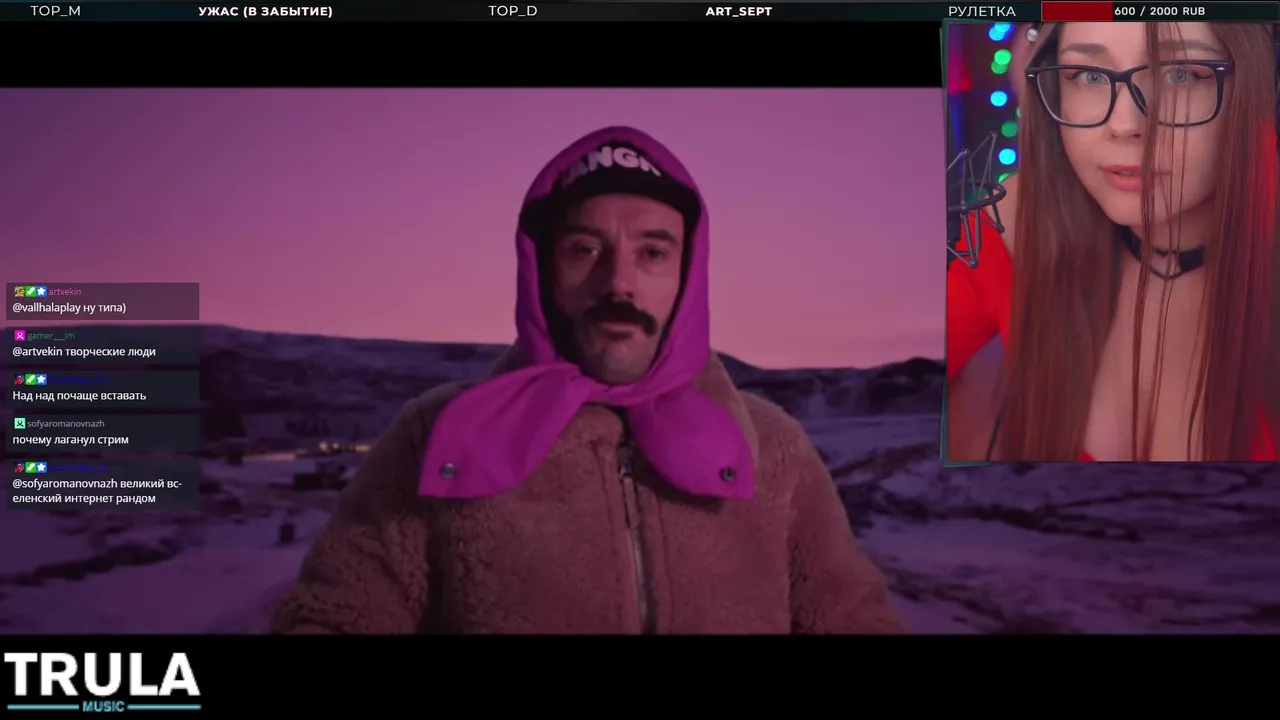Click the music video playing in the main area
1280x720 pixels.
point(470,360)
